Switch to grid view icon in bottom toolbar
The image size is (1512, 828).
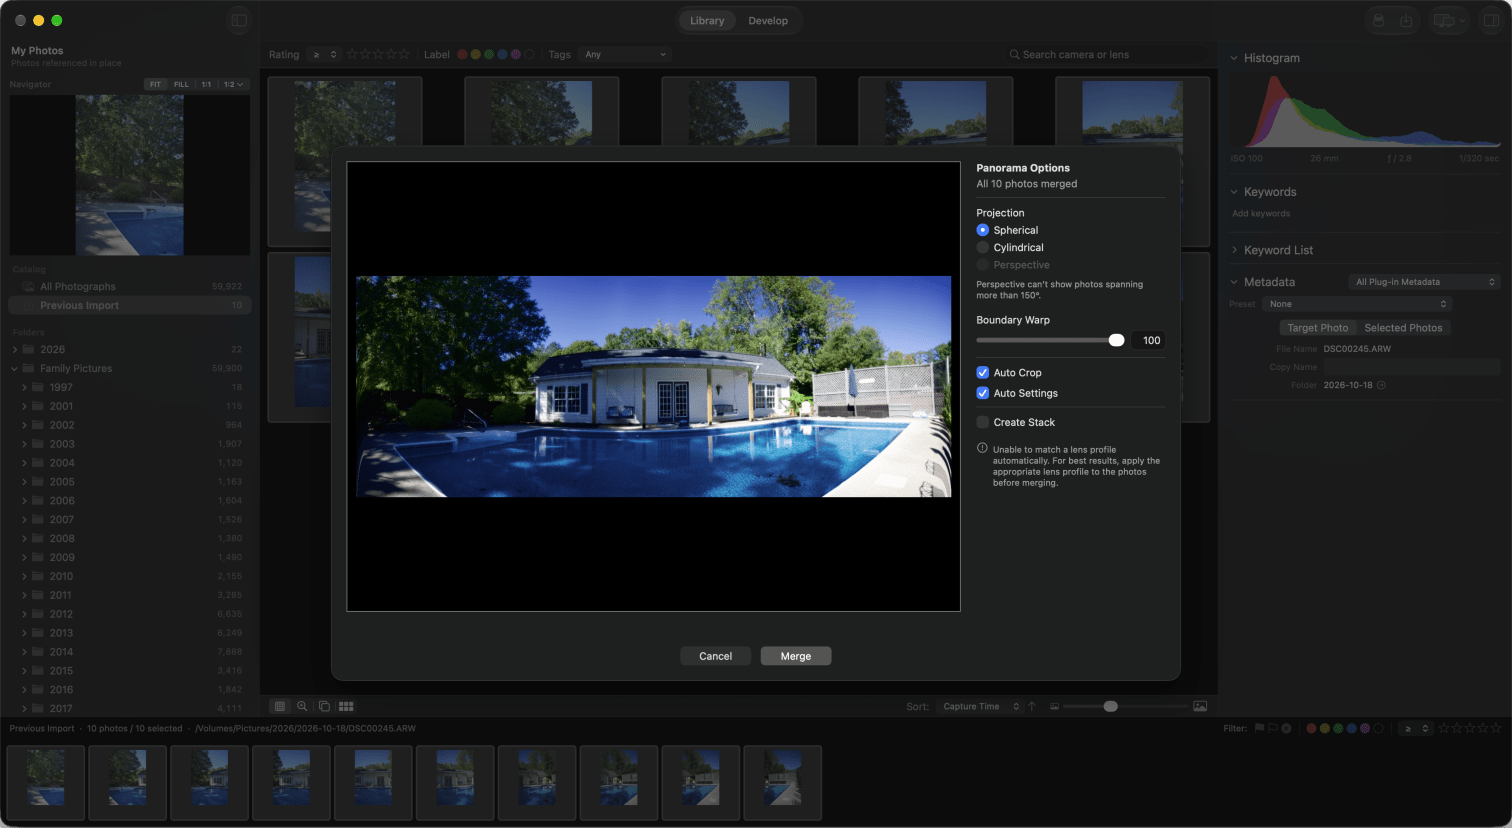(x=280, y=706)
